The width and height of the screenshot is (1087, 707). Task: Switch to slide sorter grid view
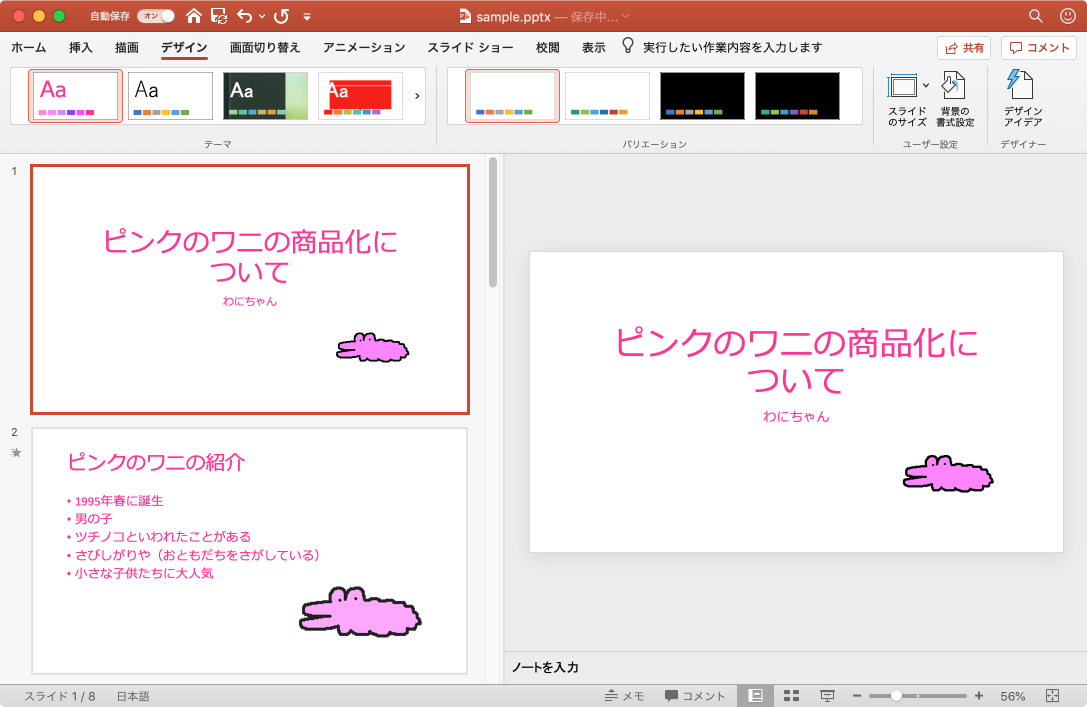(x=790, y=696)
